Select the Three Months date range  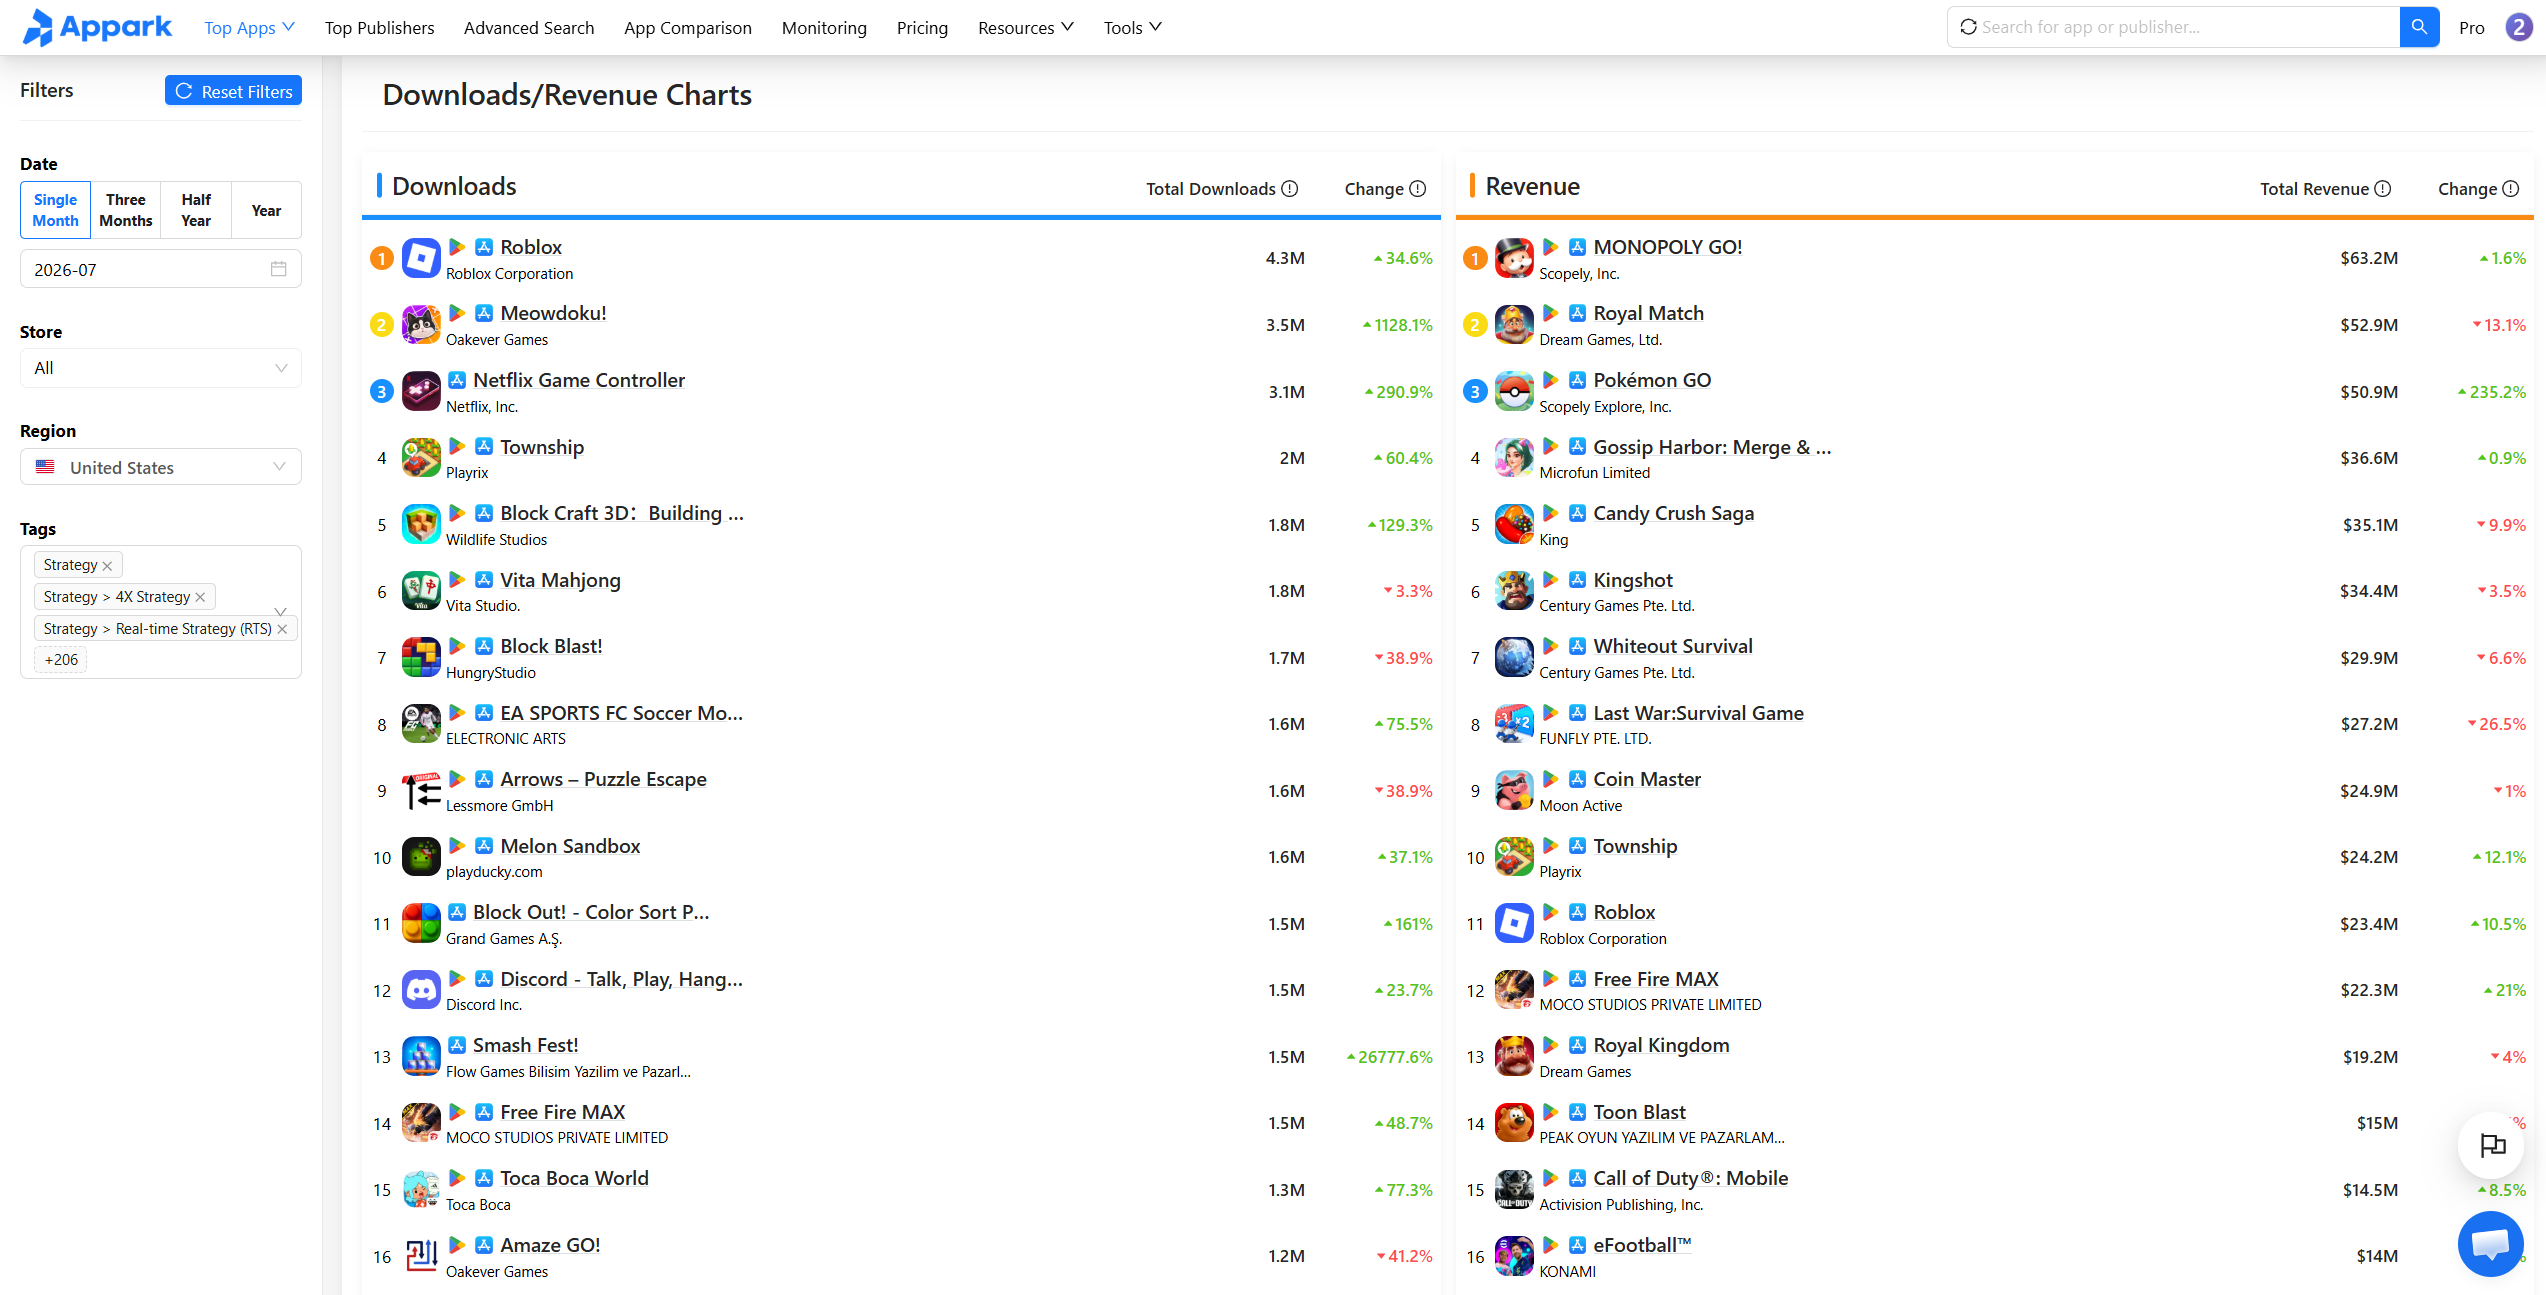[126, 210]
